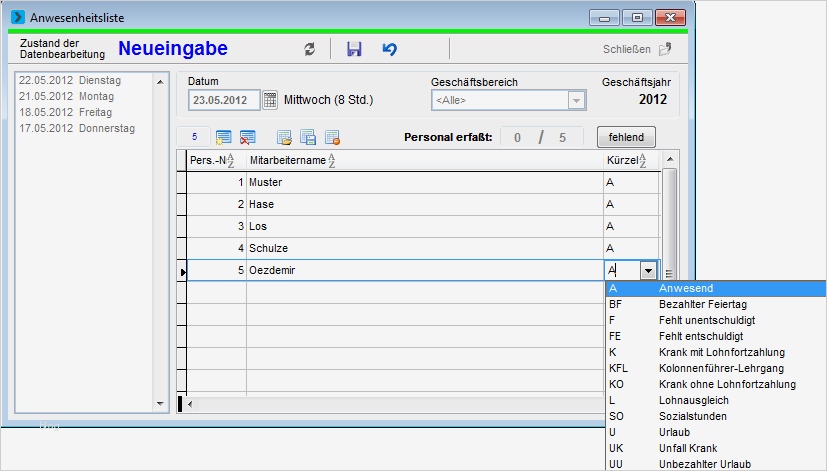This screenshot has width=827, height=471.
Task: Maximize the Anwesenheitsliste window
Action: point(637,18)
